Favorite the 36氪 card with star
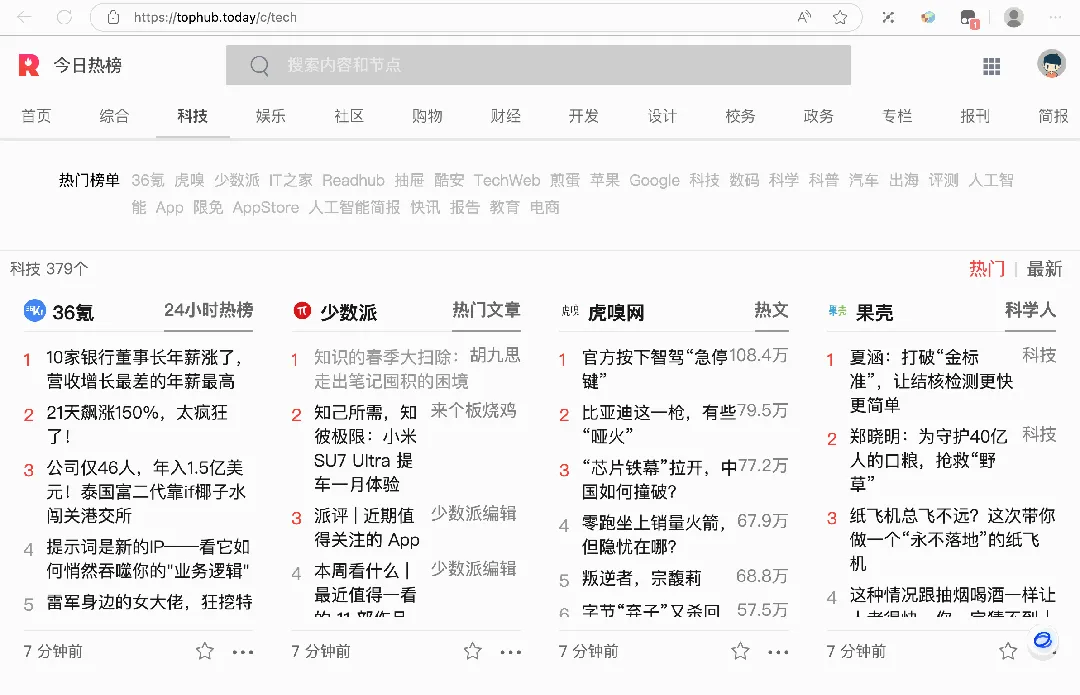Image resolution: width=1080 pixels, height=695 pixels. click(205, 651)
